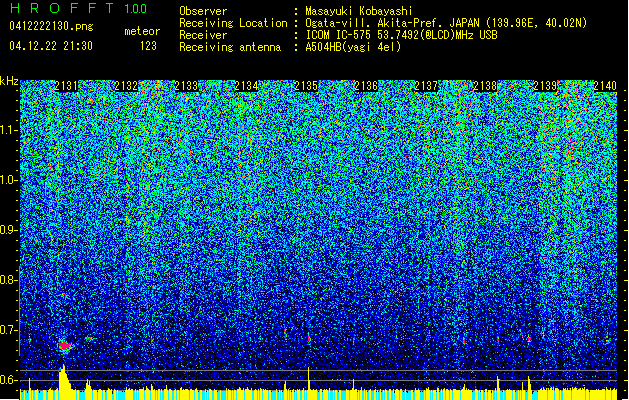The height and width of the screenshot is (400, 629).
Task: Click the kHz axis unit label
Action: click(x=9, y=81)
